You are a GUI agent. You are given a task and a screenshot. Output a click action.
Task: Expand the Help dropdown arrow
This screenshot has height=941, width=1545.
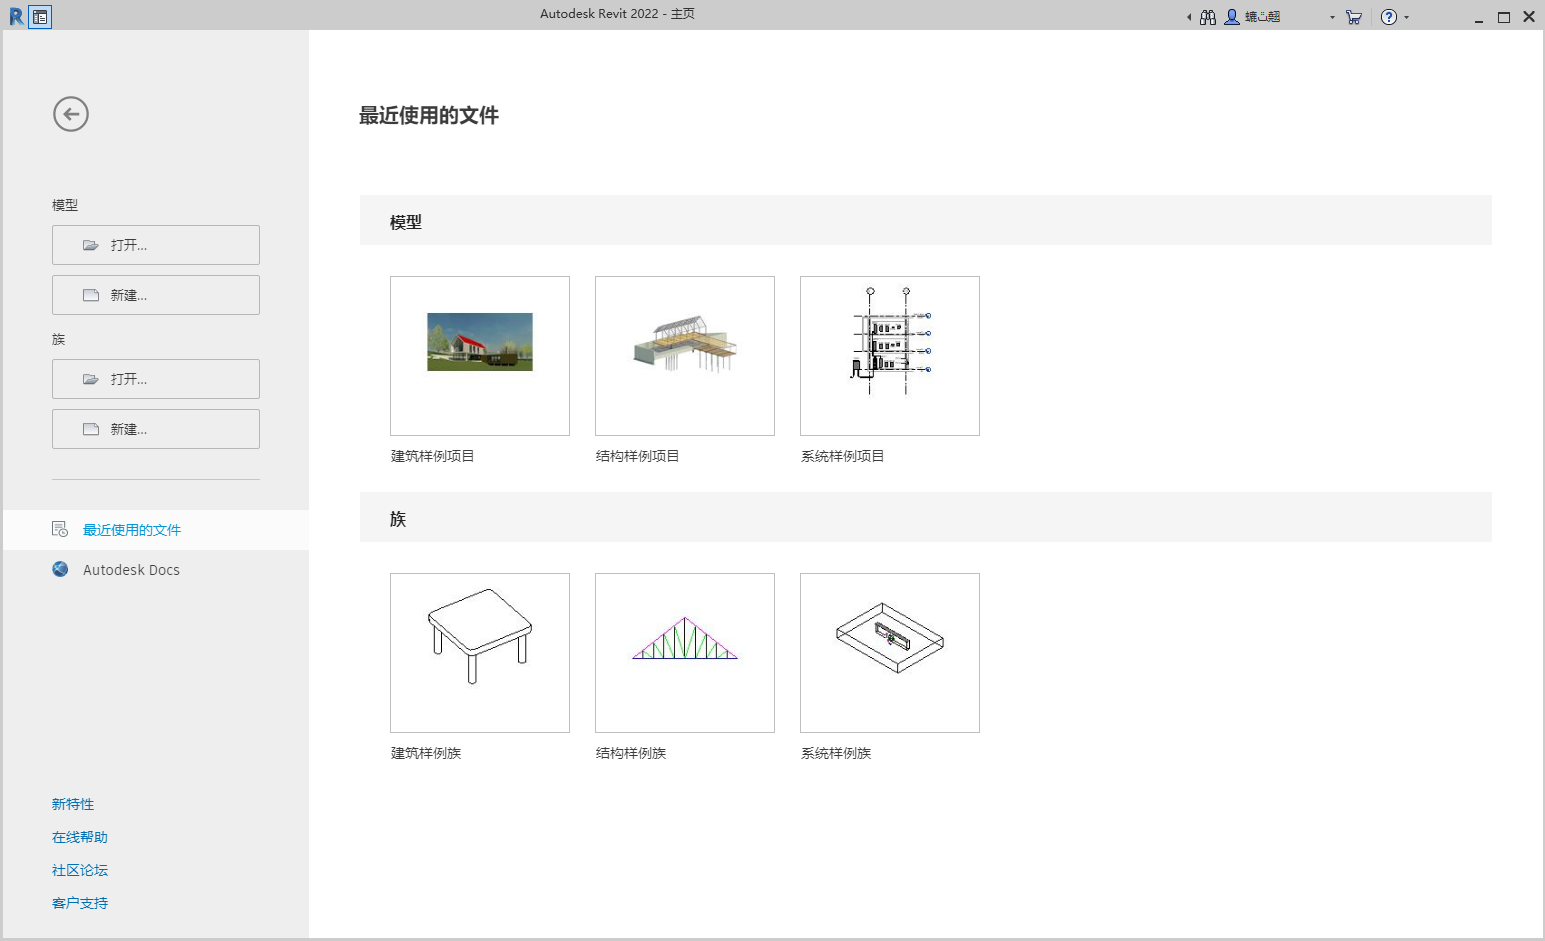(x=1406, y=17)
